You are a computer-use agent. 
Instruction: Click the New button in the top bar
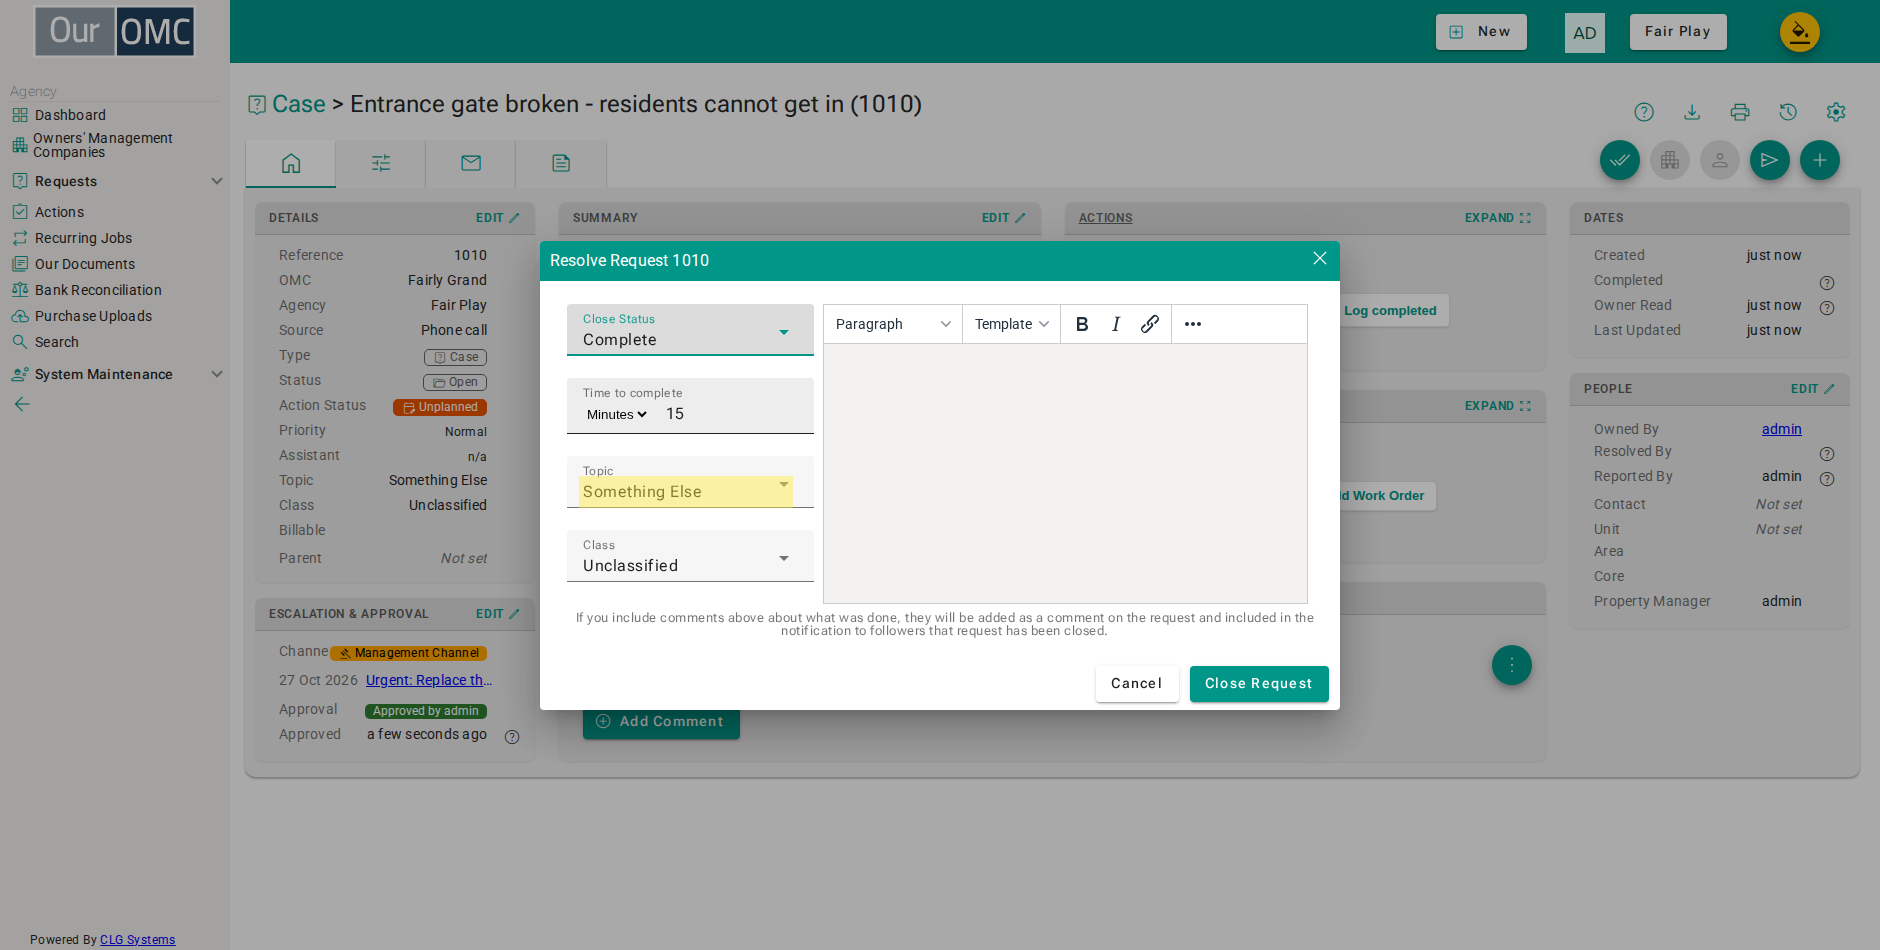pyautogui.click(x=1481, y=32)
